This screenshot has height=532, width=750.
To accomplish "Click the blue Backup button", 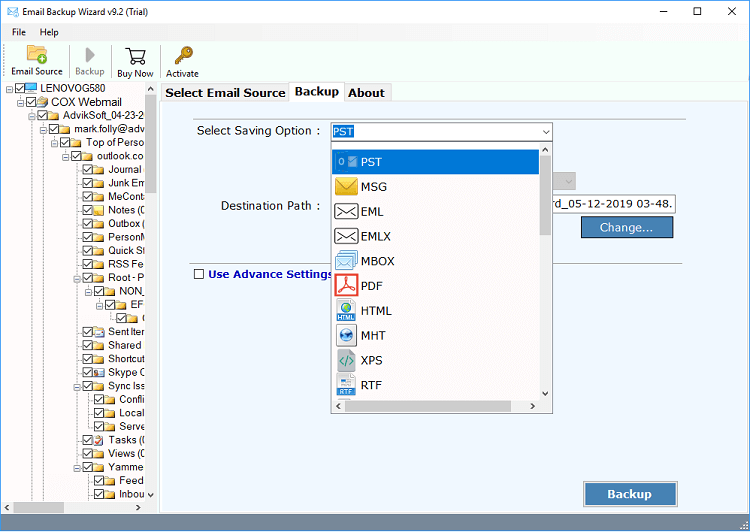I will click(630, 494).
